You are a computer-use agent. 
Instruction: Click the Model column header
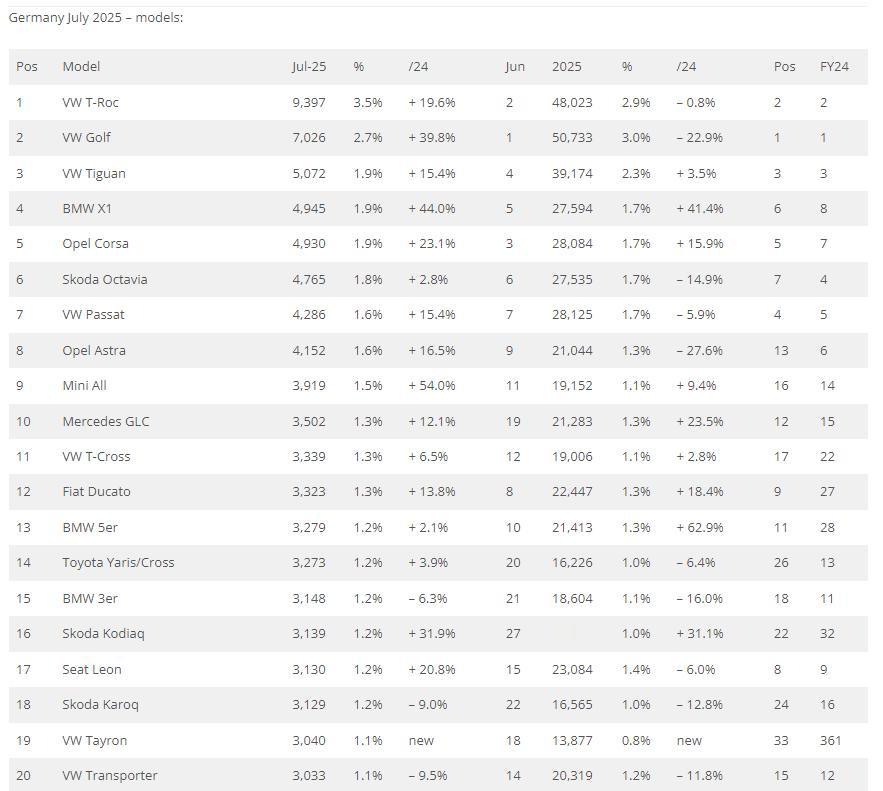coord(81,66)
